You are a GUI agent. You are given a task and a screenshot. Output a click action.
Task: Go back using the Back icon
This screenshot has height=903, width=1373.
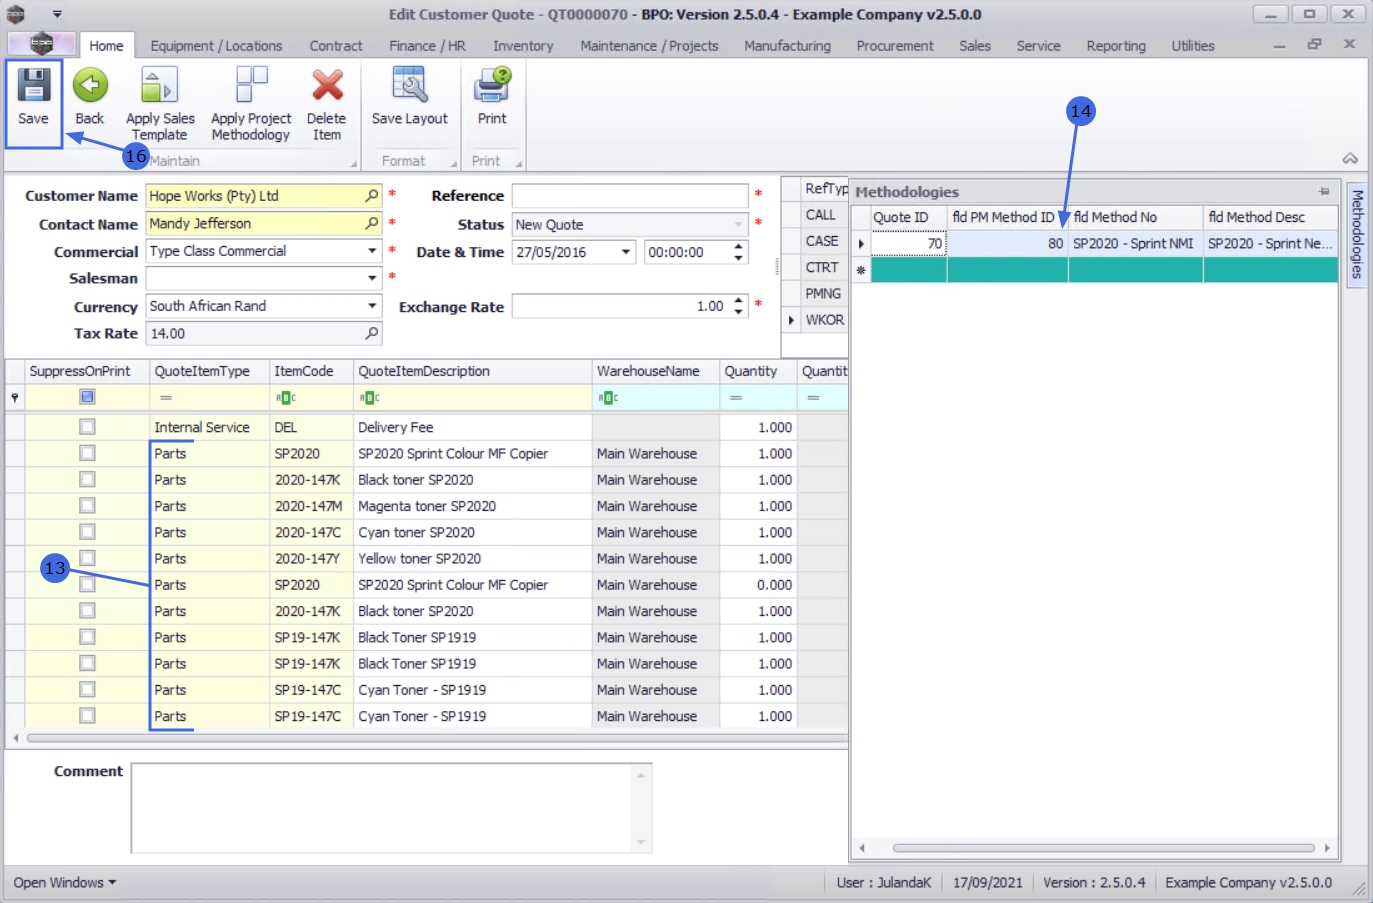(90, 98)
